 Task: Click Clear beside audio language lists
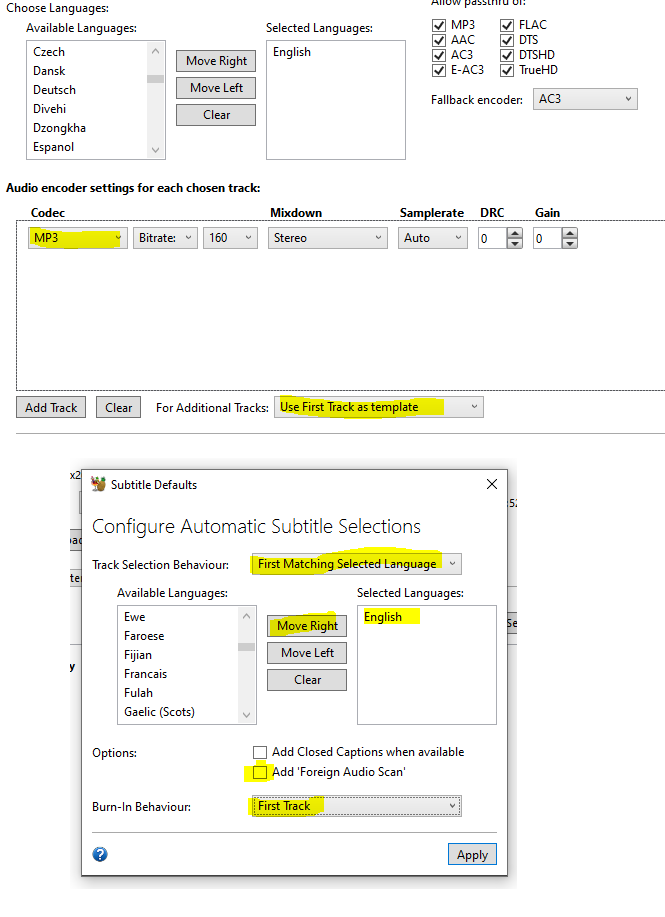(216, 115)
